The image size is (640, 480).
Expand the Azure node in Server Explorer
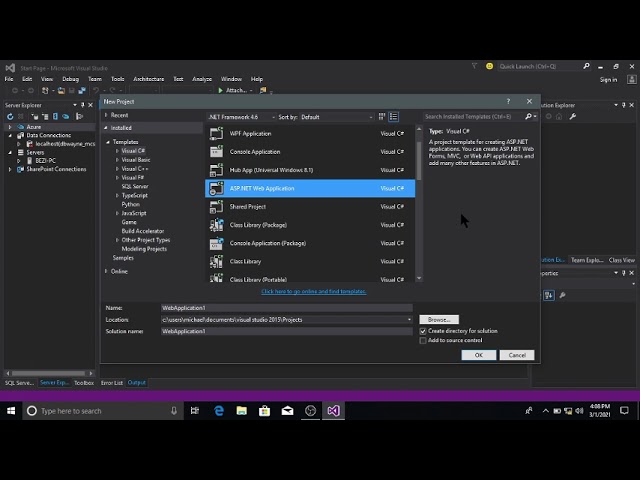point(10,127)
